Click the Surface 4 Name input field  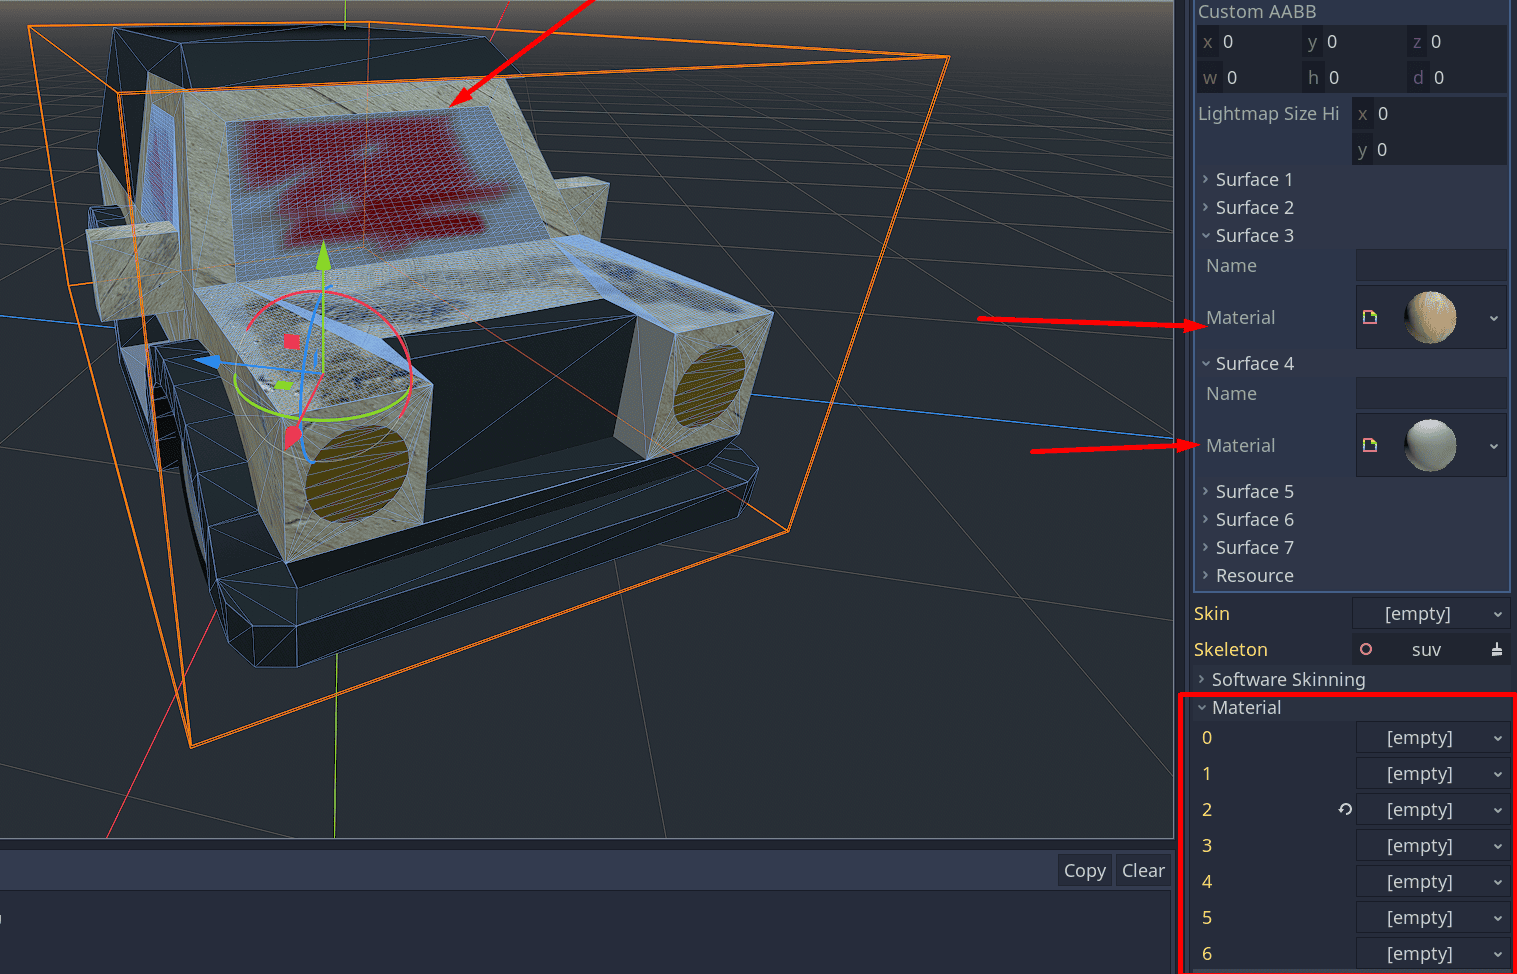[1430, 394]
